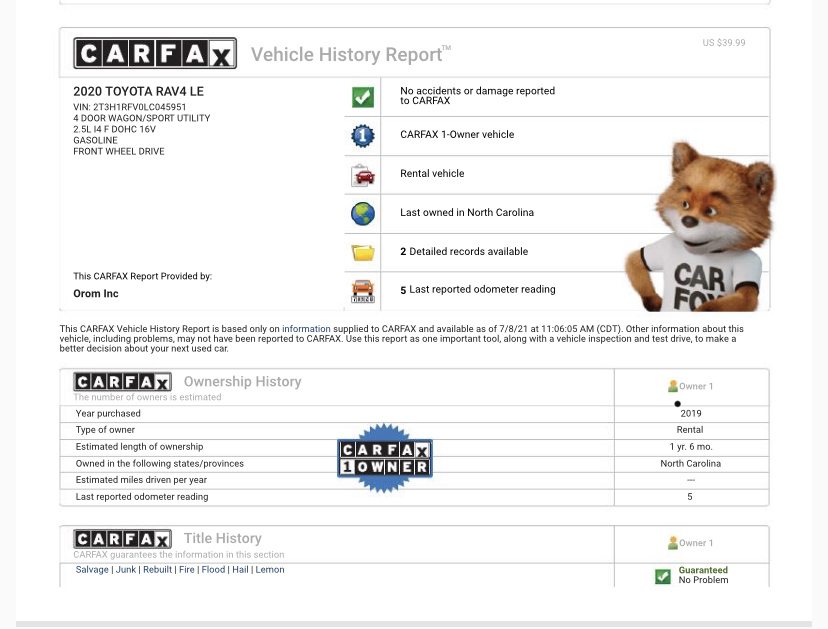828x629 pixels.
Task: Open the Hail title link
Action: [240, 569]
